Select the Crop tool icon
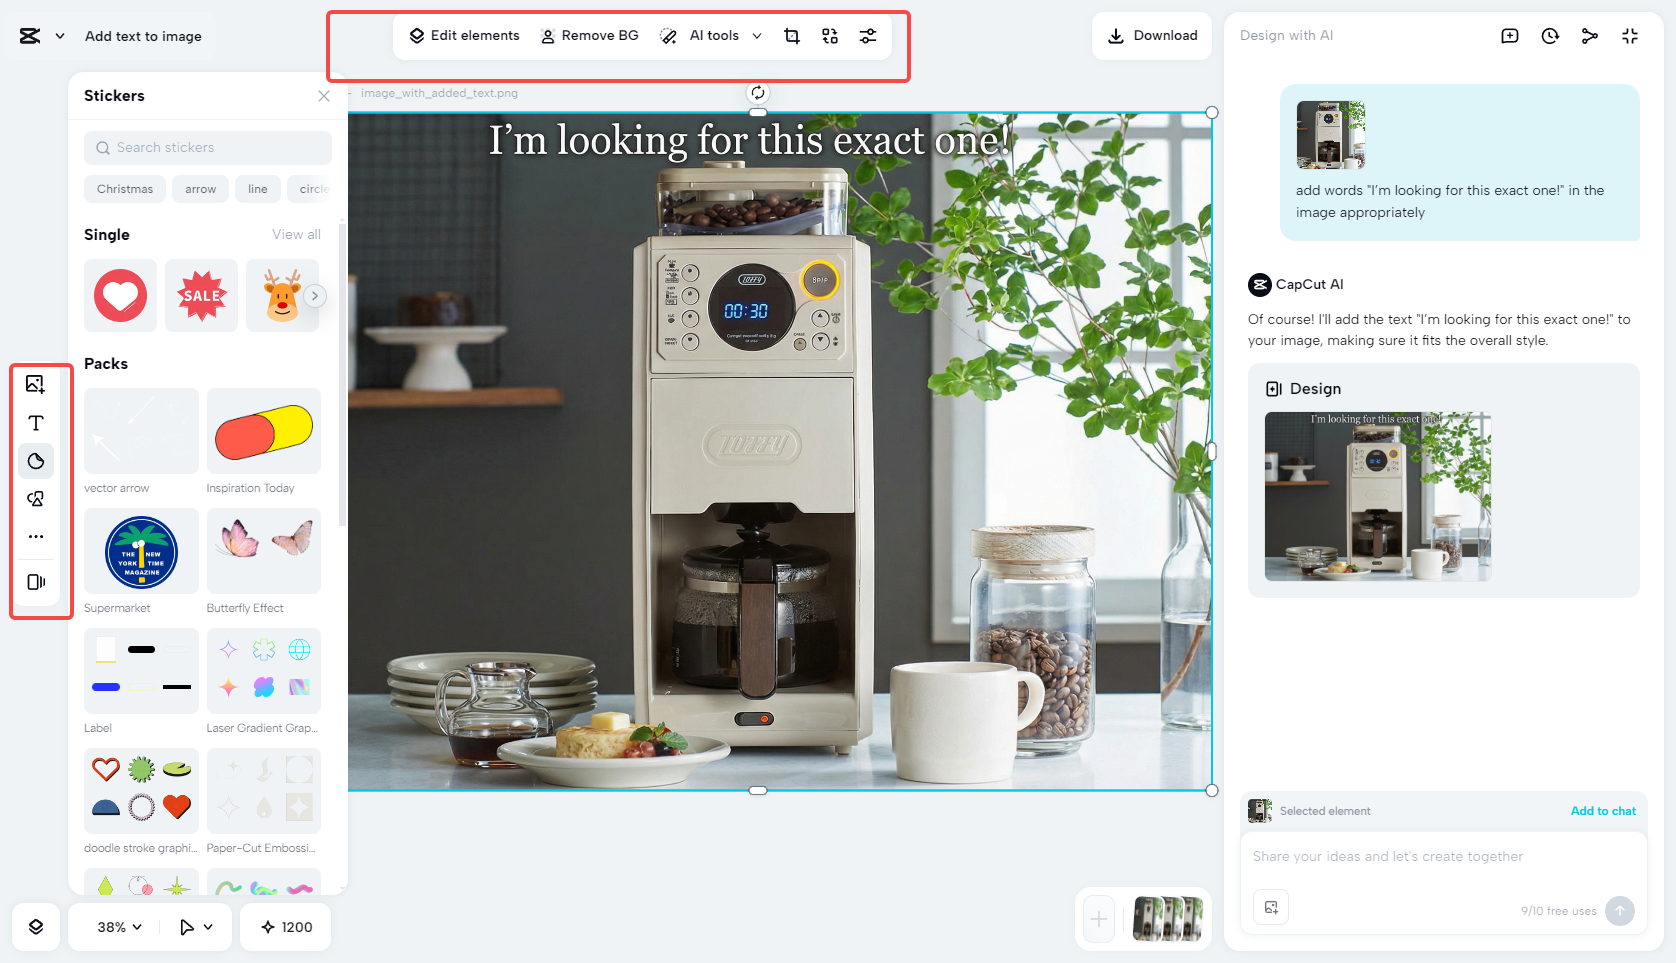 click(x=792, y=36)
